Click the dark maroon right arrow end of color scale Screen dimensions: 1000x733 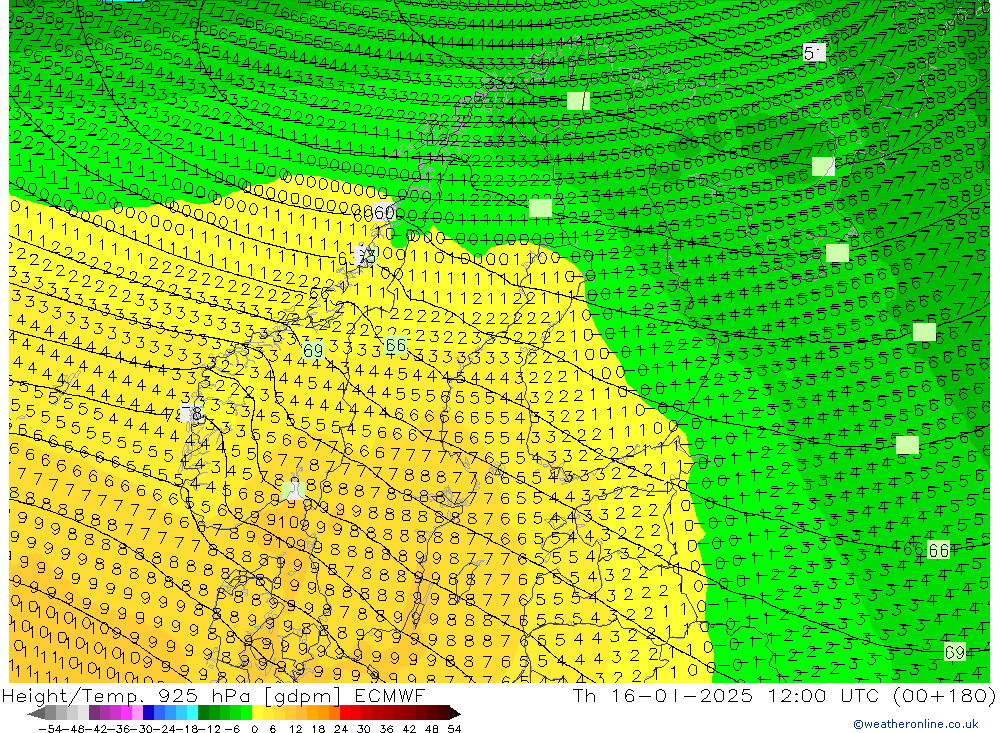click(x=455, y=713)
